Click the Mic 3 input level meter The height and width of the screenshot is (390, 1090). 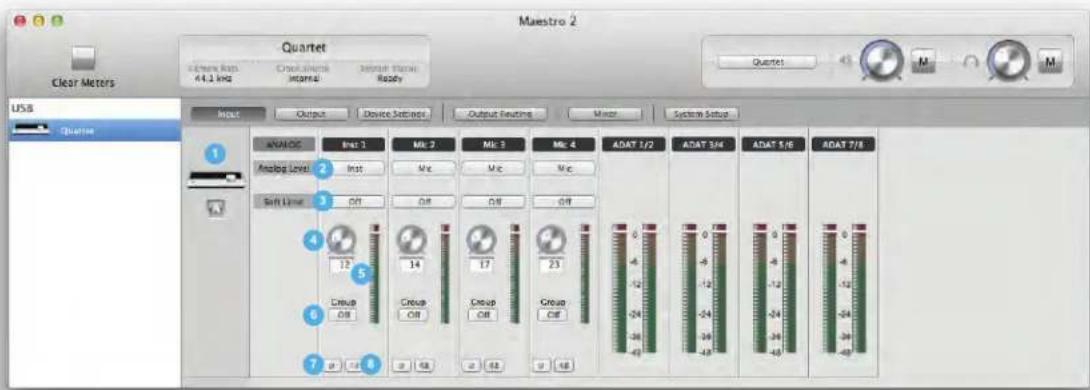coord(515,273)
